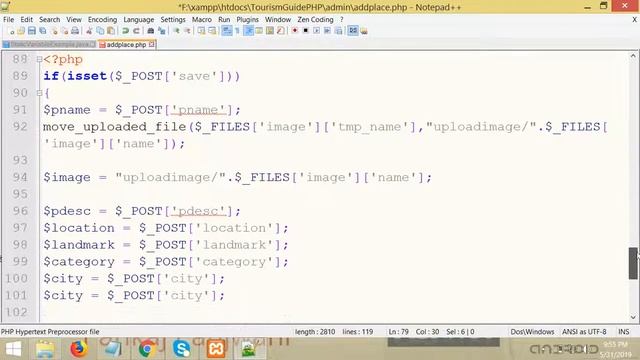This screenshot has width=640, height=360.
Task: Click the vertical scrollbar up arrow
Action: click(633, 56)
